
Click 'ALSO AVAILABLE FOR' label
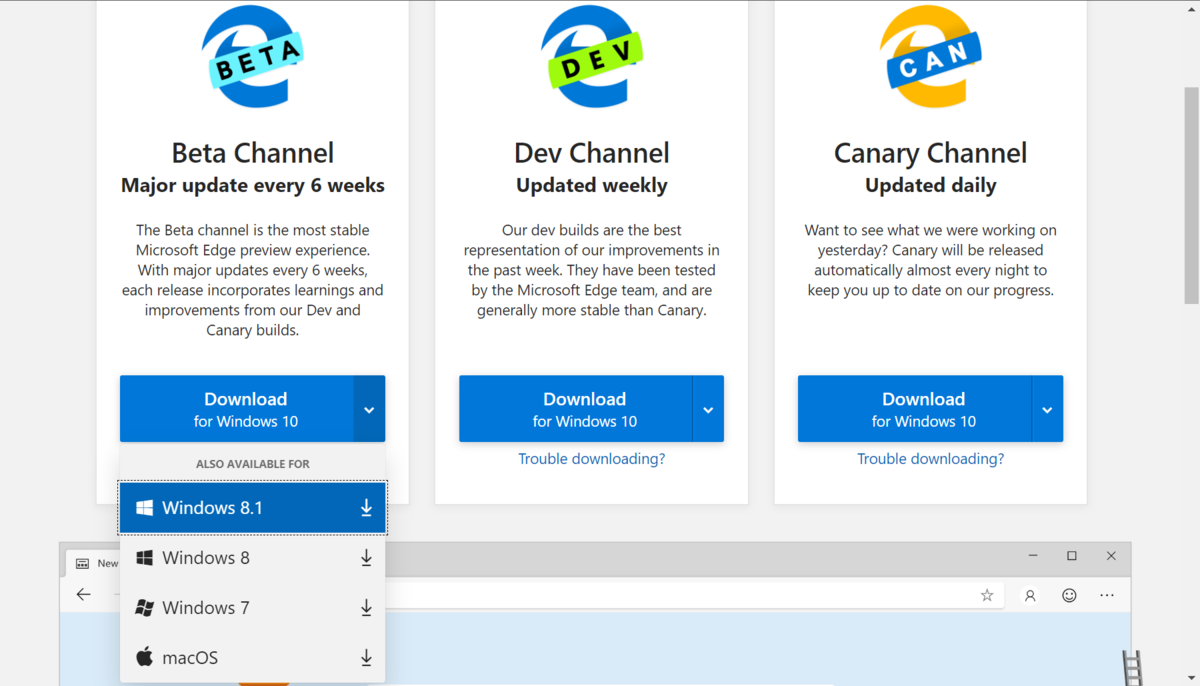252,464
